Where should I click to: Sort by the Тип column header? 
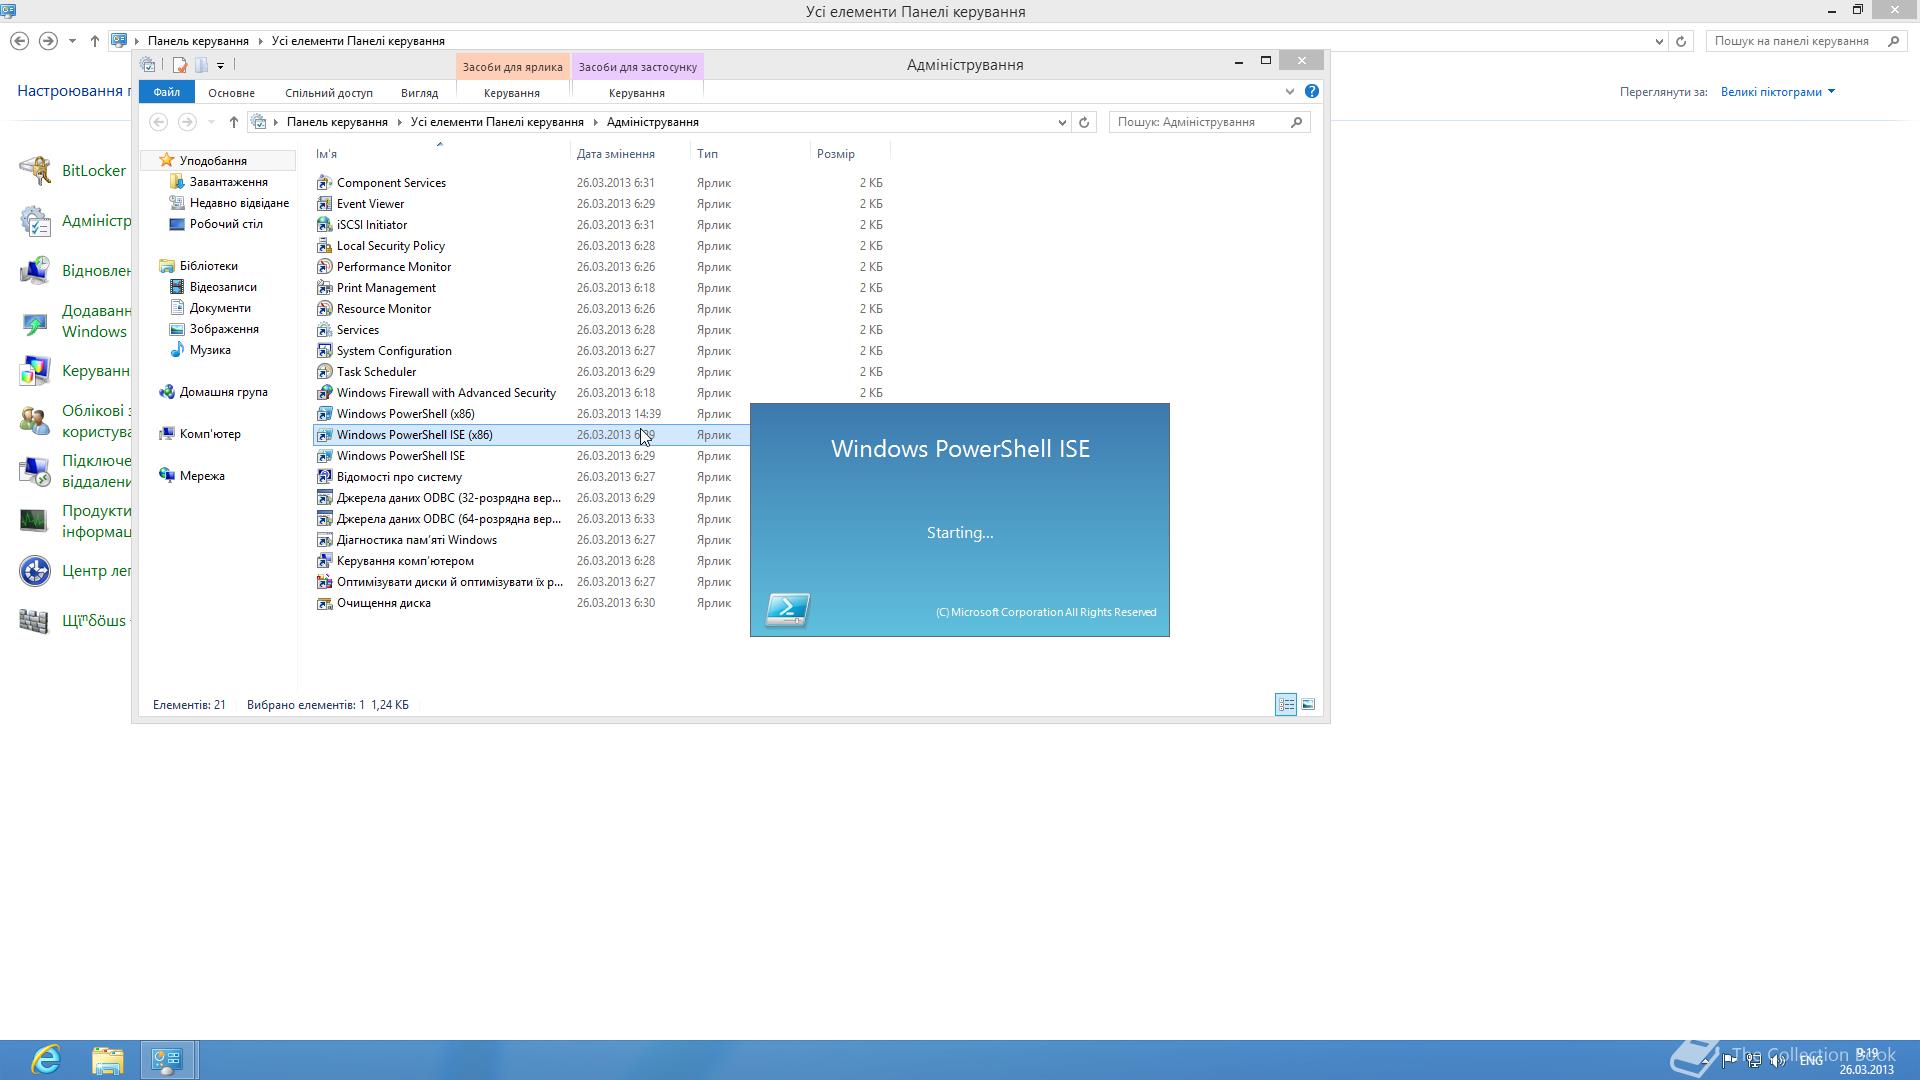[751, 154]
